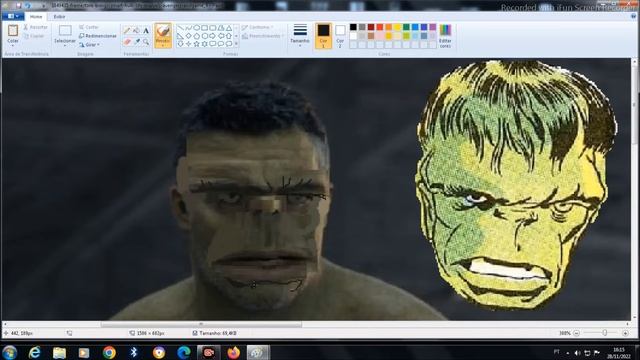Choose the oval shape in Formas
The image size is (640, 360).
coord(196,28)
